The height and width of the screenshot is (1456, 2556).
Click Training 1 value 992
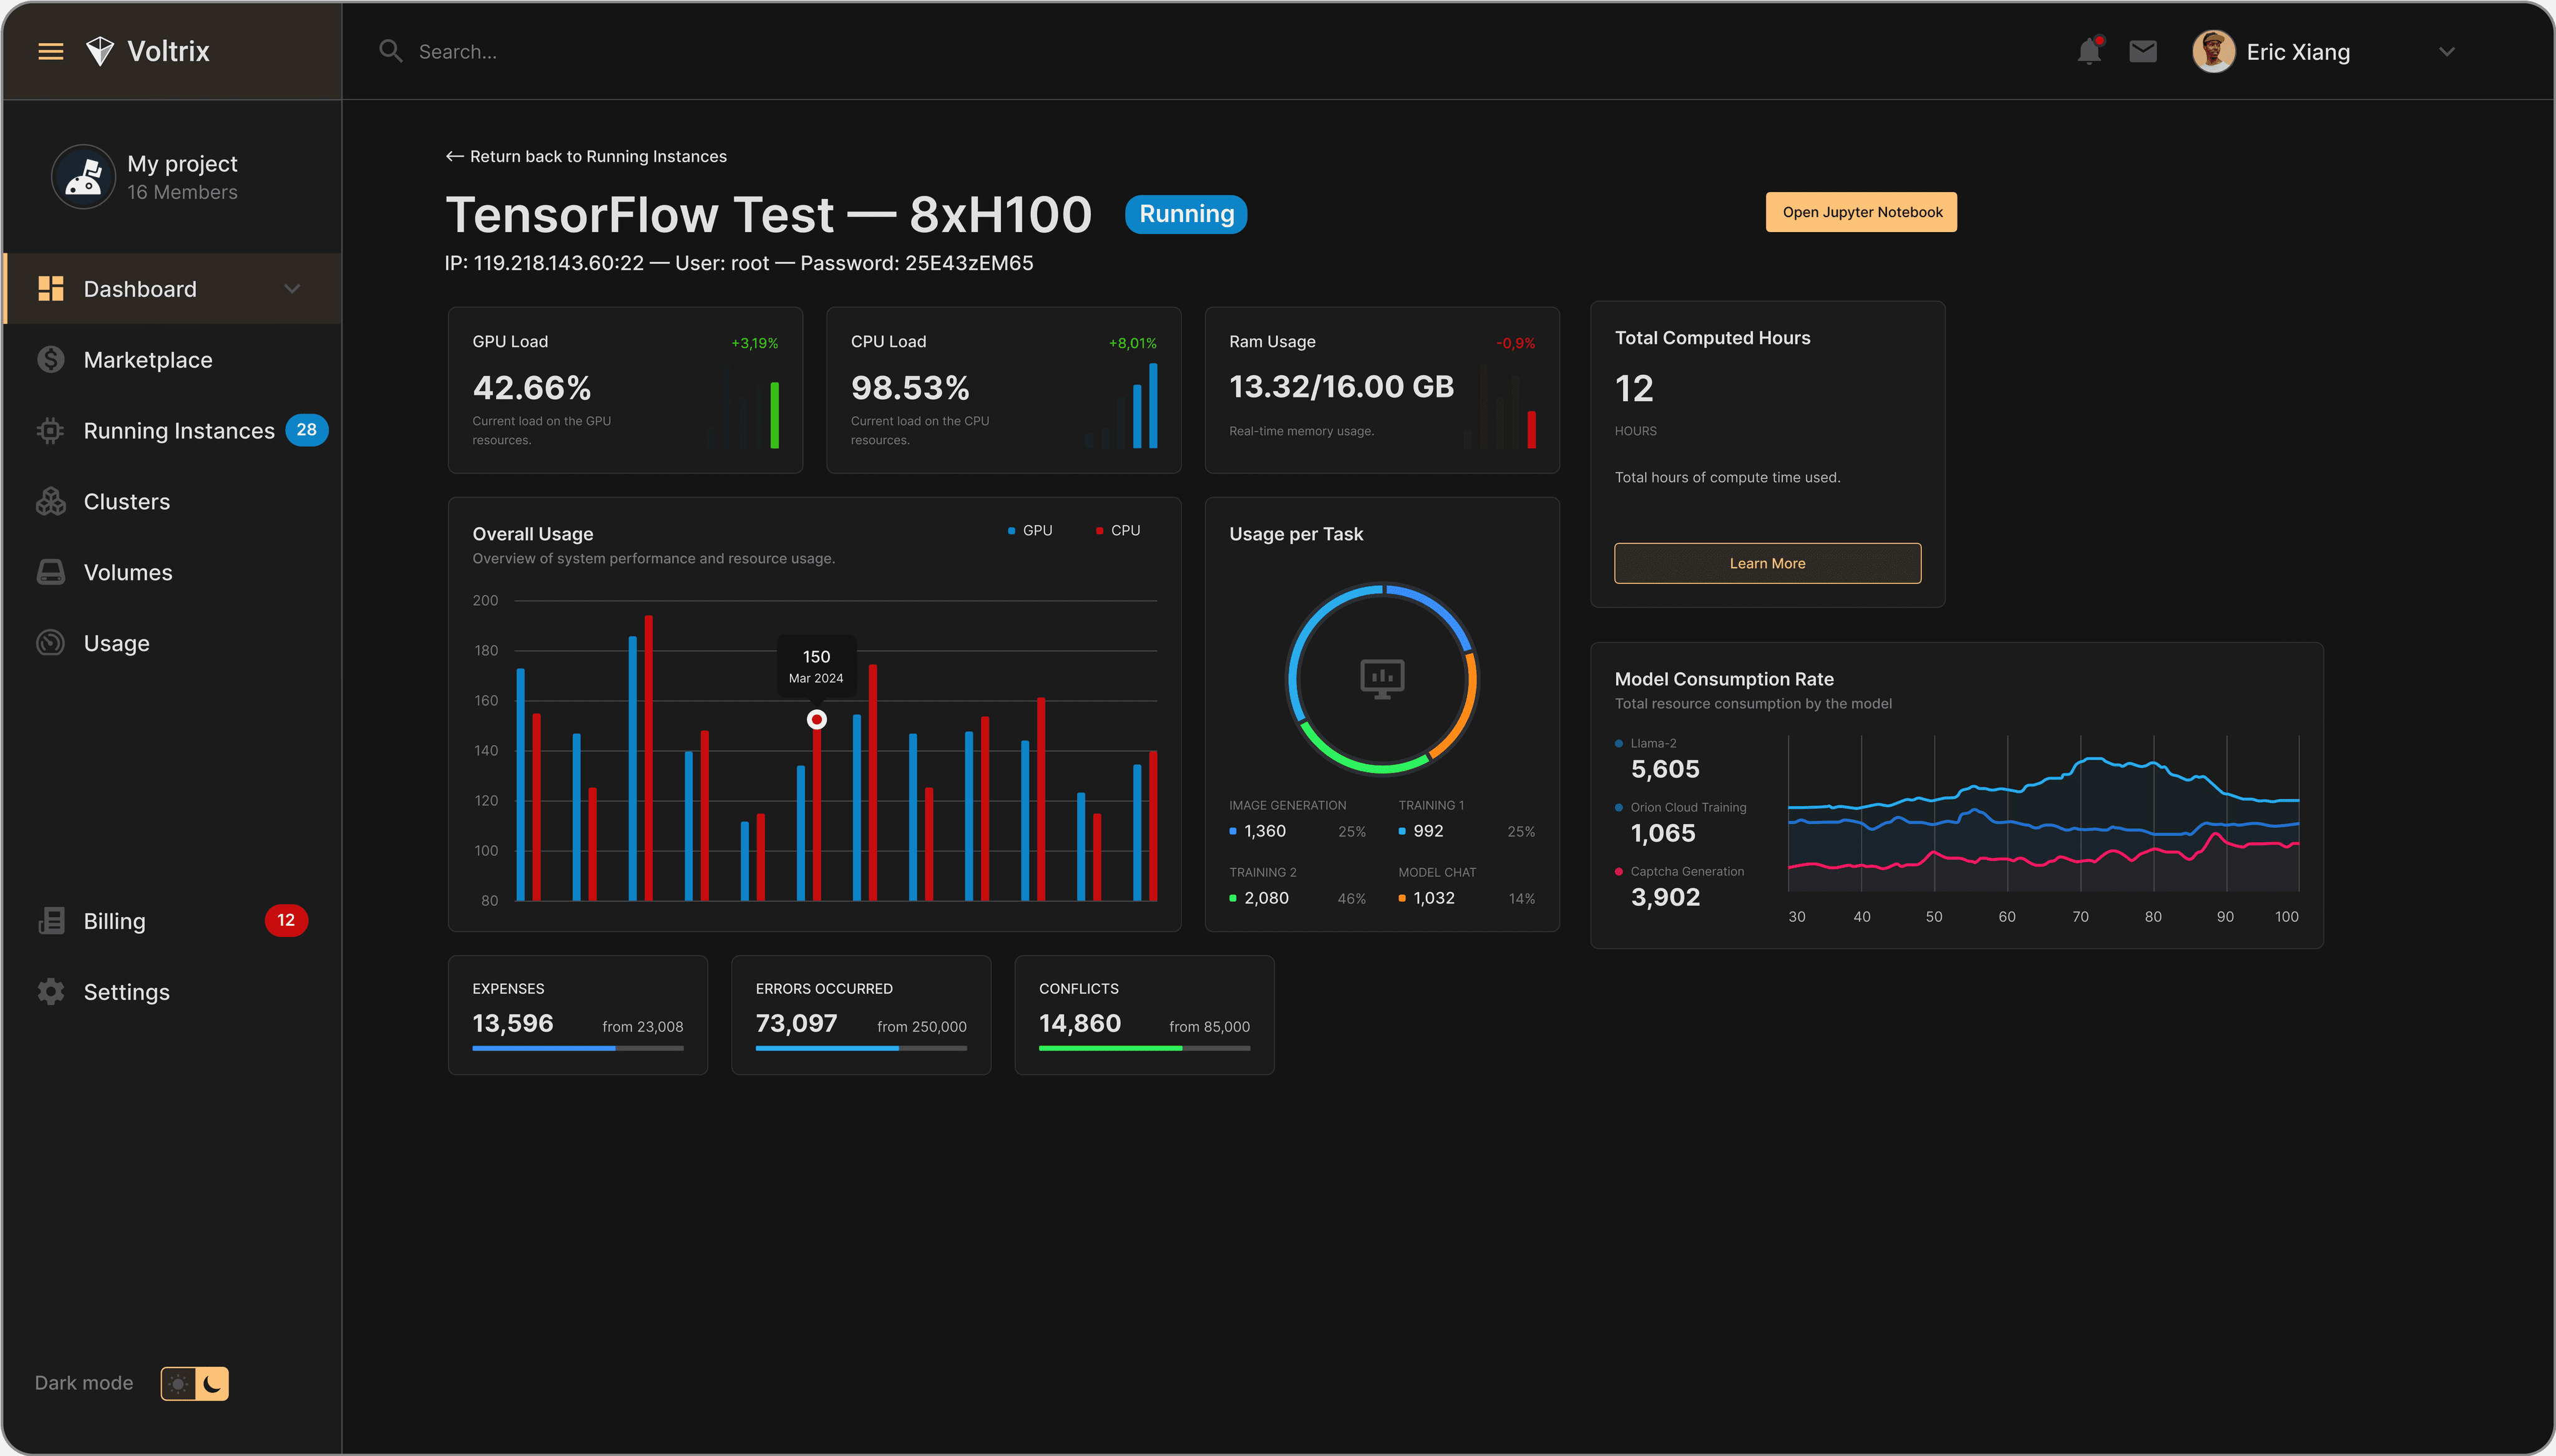tap(1428, 831)
